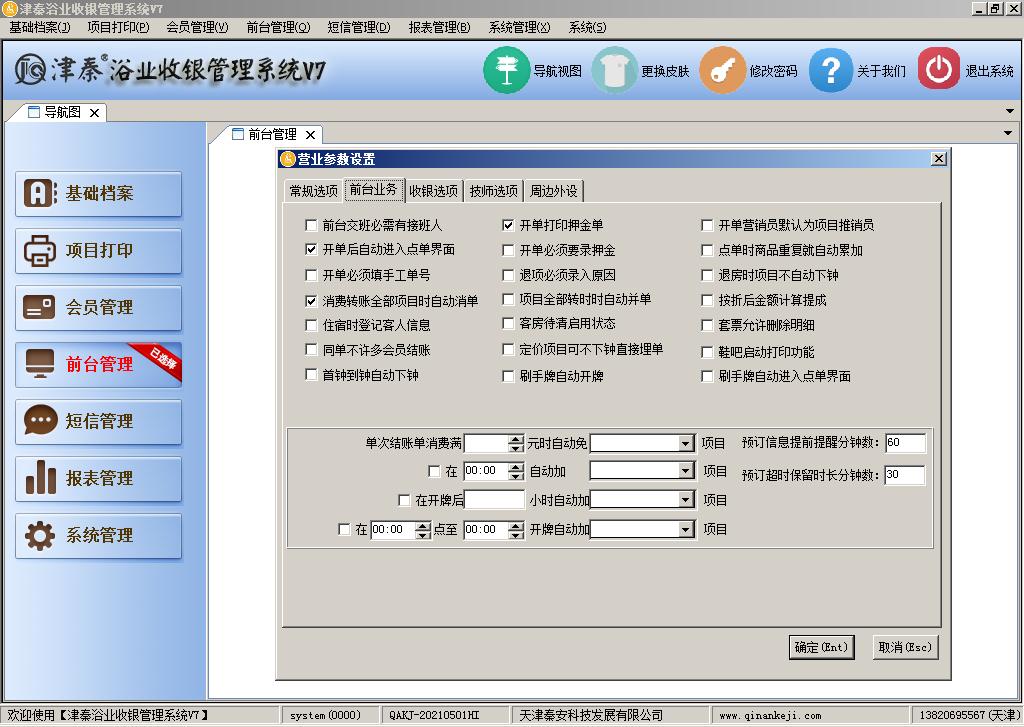1024x727 pixels.
Task: Click the 更换皮肤 shirt icon
Action: click(x=614, y=70)
